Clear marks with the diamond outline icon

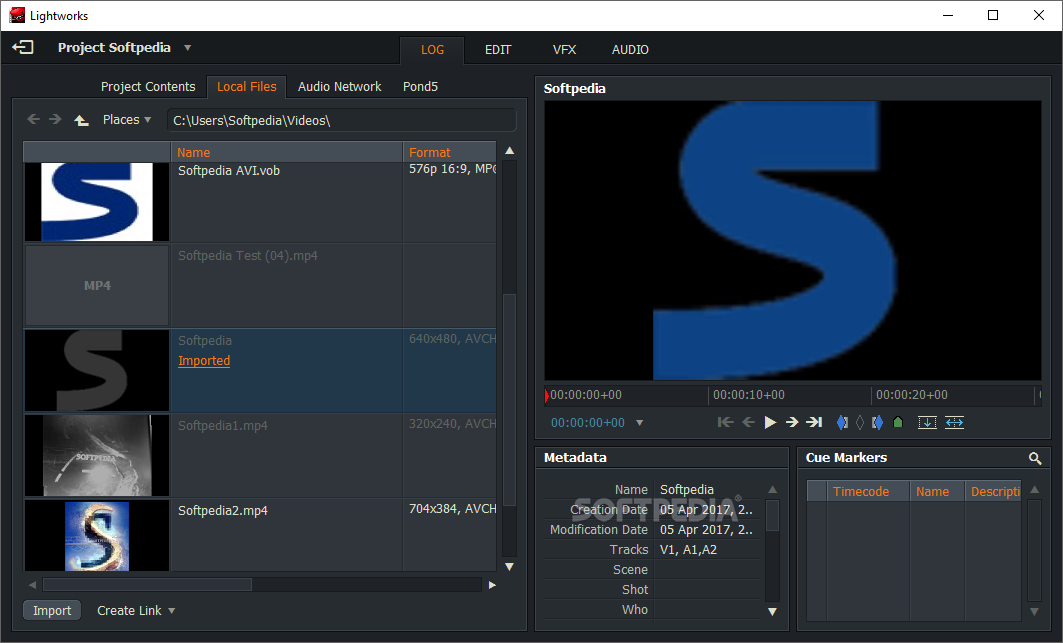click(x=860, y=423)
